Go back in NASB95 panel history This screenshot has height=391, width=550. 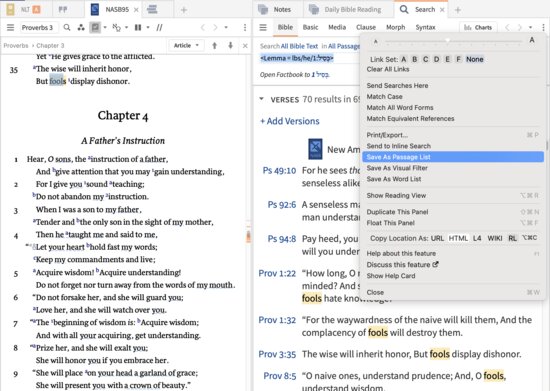point(202,27)
